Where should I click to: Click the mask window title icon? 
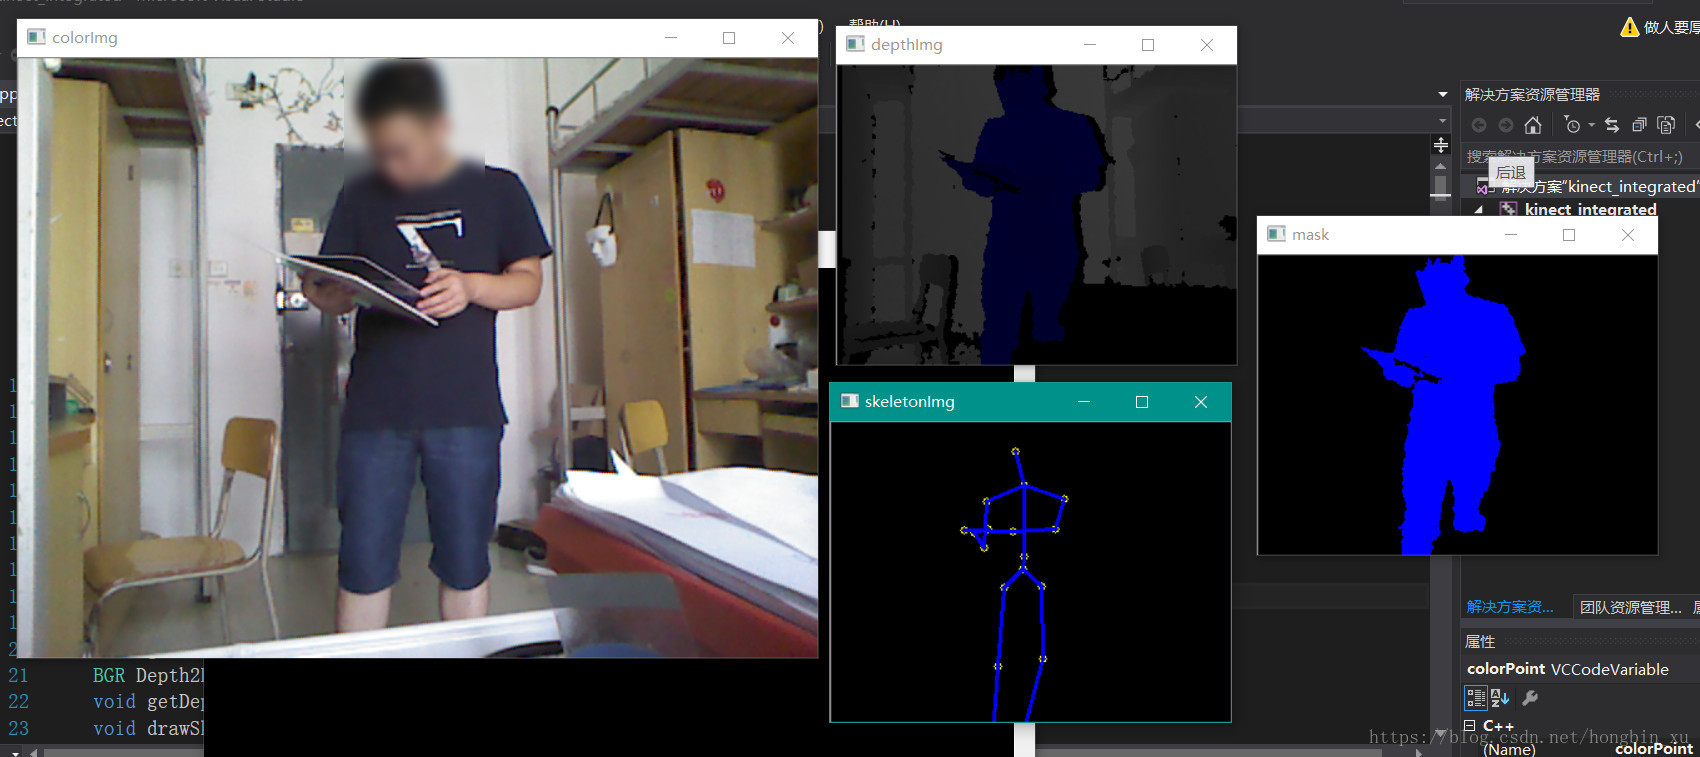1276,234
